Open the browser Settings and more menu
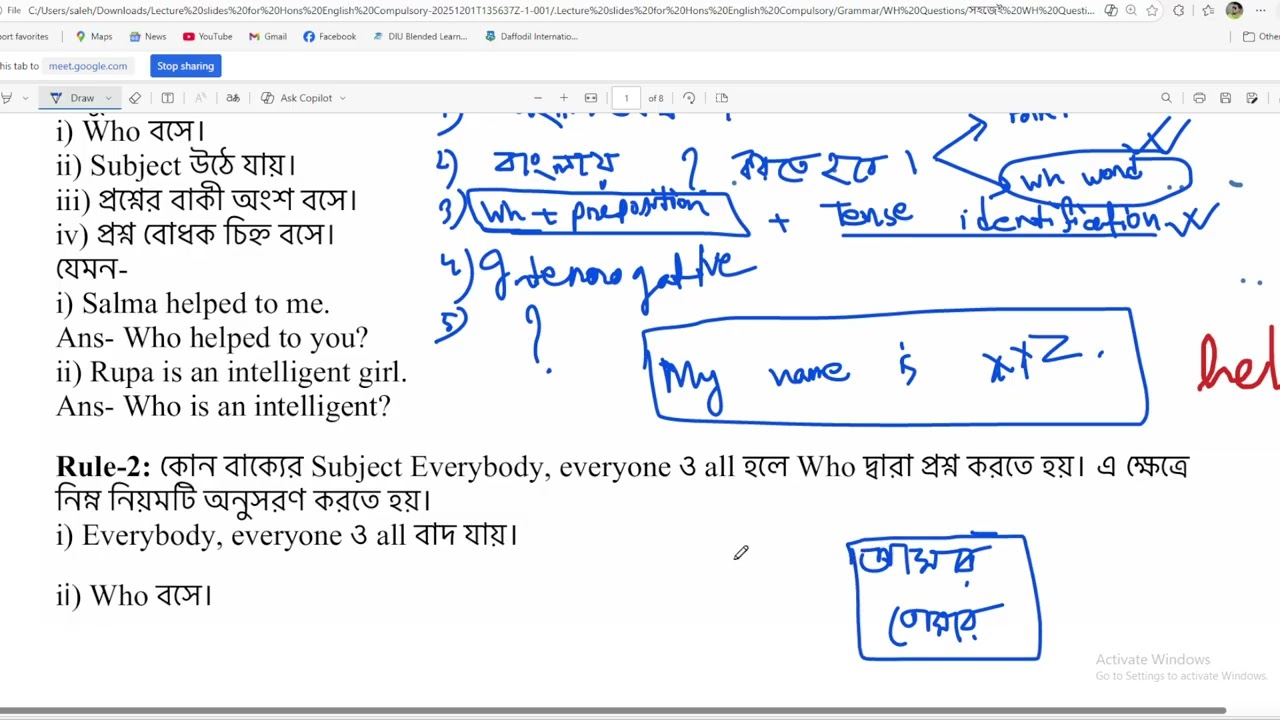Viewport: 1280px width, 720px height. [x=1262, y=11]
